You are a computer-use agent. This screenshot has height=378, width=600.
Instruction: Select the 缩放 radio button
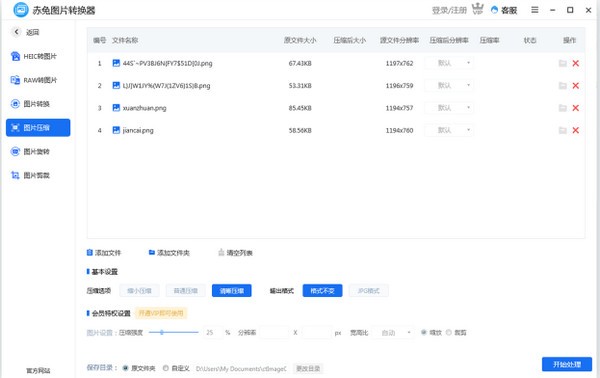point(424,332)
